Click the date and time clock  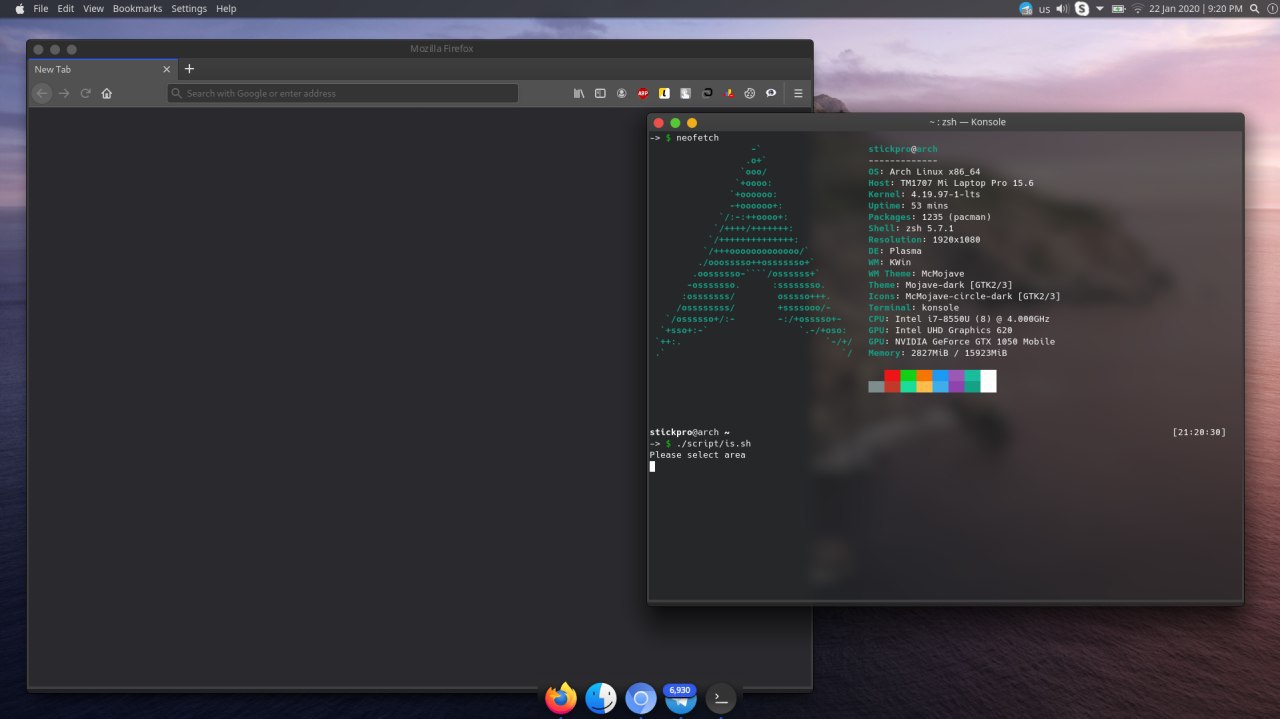tap(1196, 8)
